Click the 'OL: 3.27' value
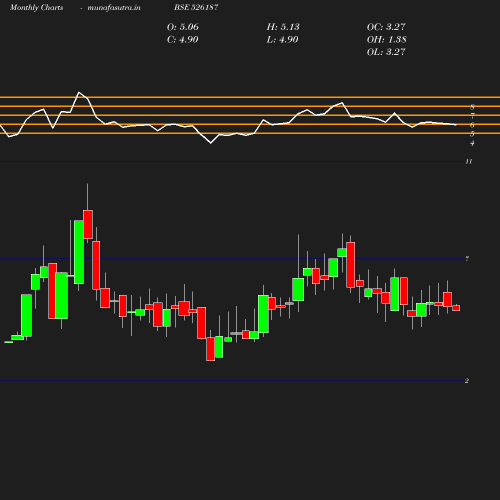500x500 pixels. (x=386, y=52)
